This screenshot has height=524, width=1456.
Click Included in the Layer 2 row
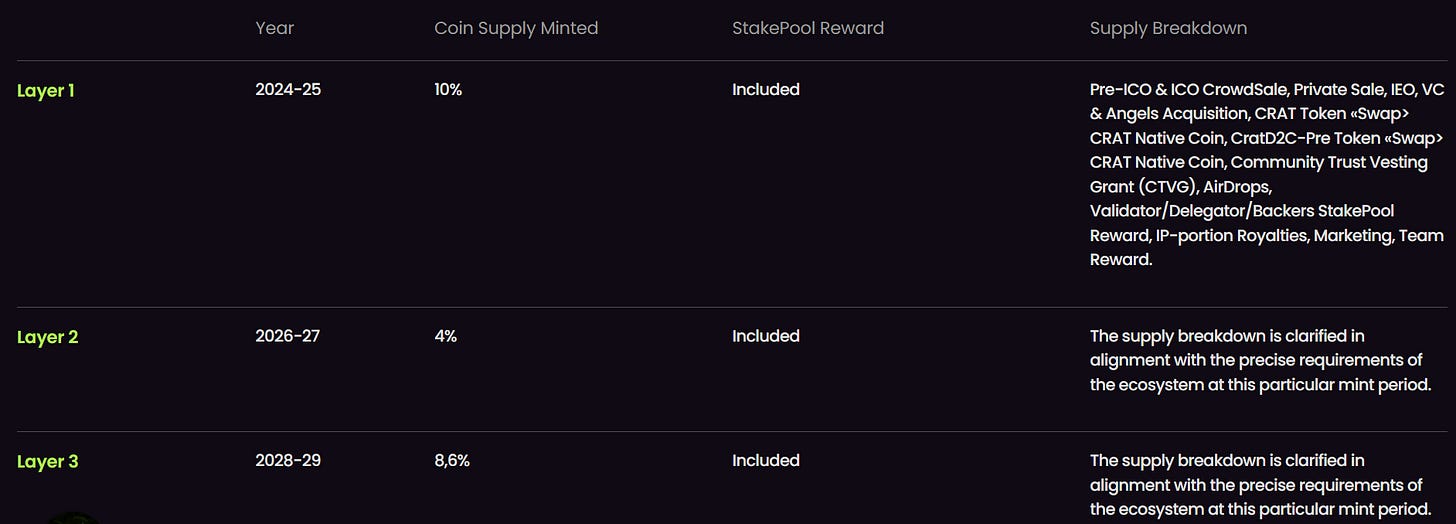tap(765, 336)
